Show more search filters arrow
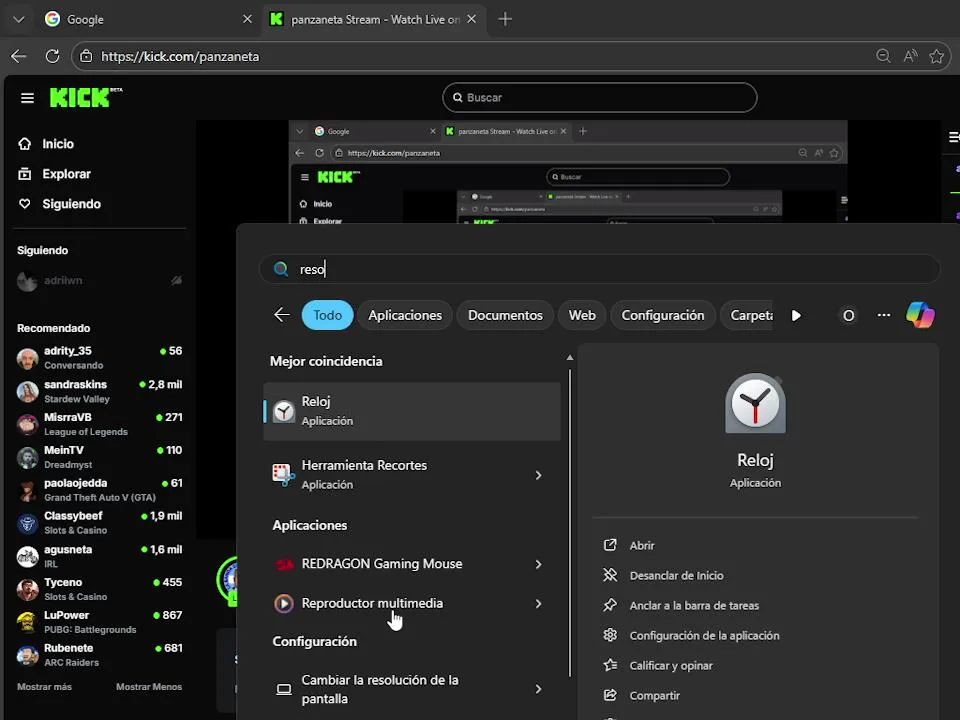 point(796,315)
